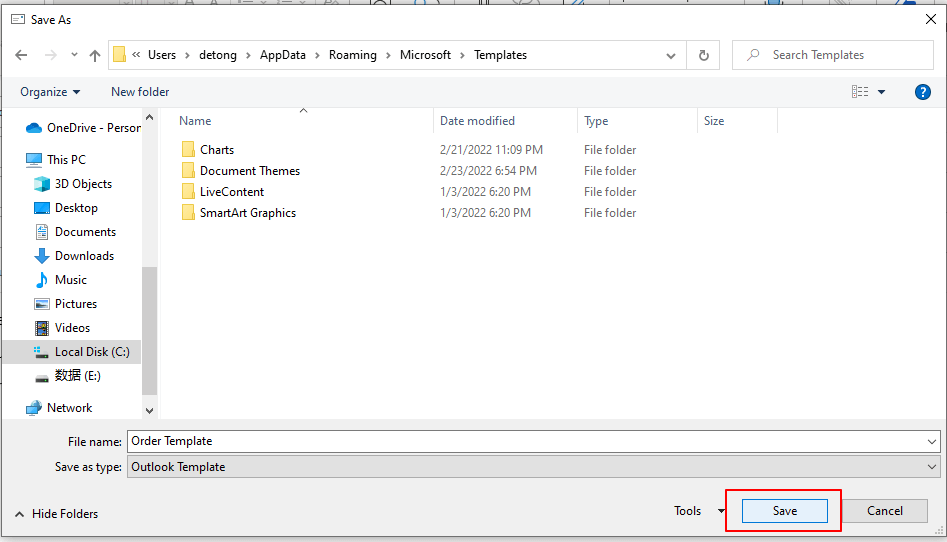Click detong in the address breadcrumb
Image resolution: width=947 pixels, height=542 pixels.
[x=218, y=55]
